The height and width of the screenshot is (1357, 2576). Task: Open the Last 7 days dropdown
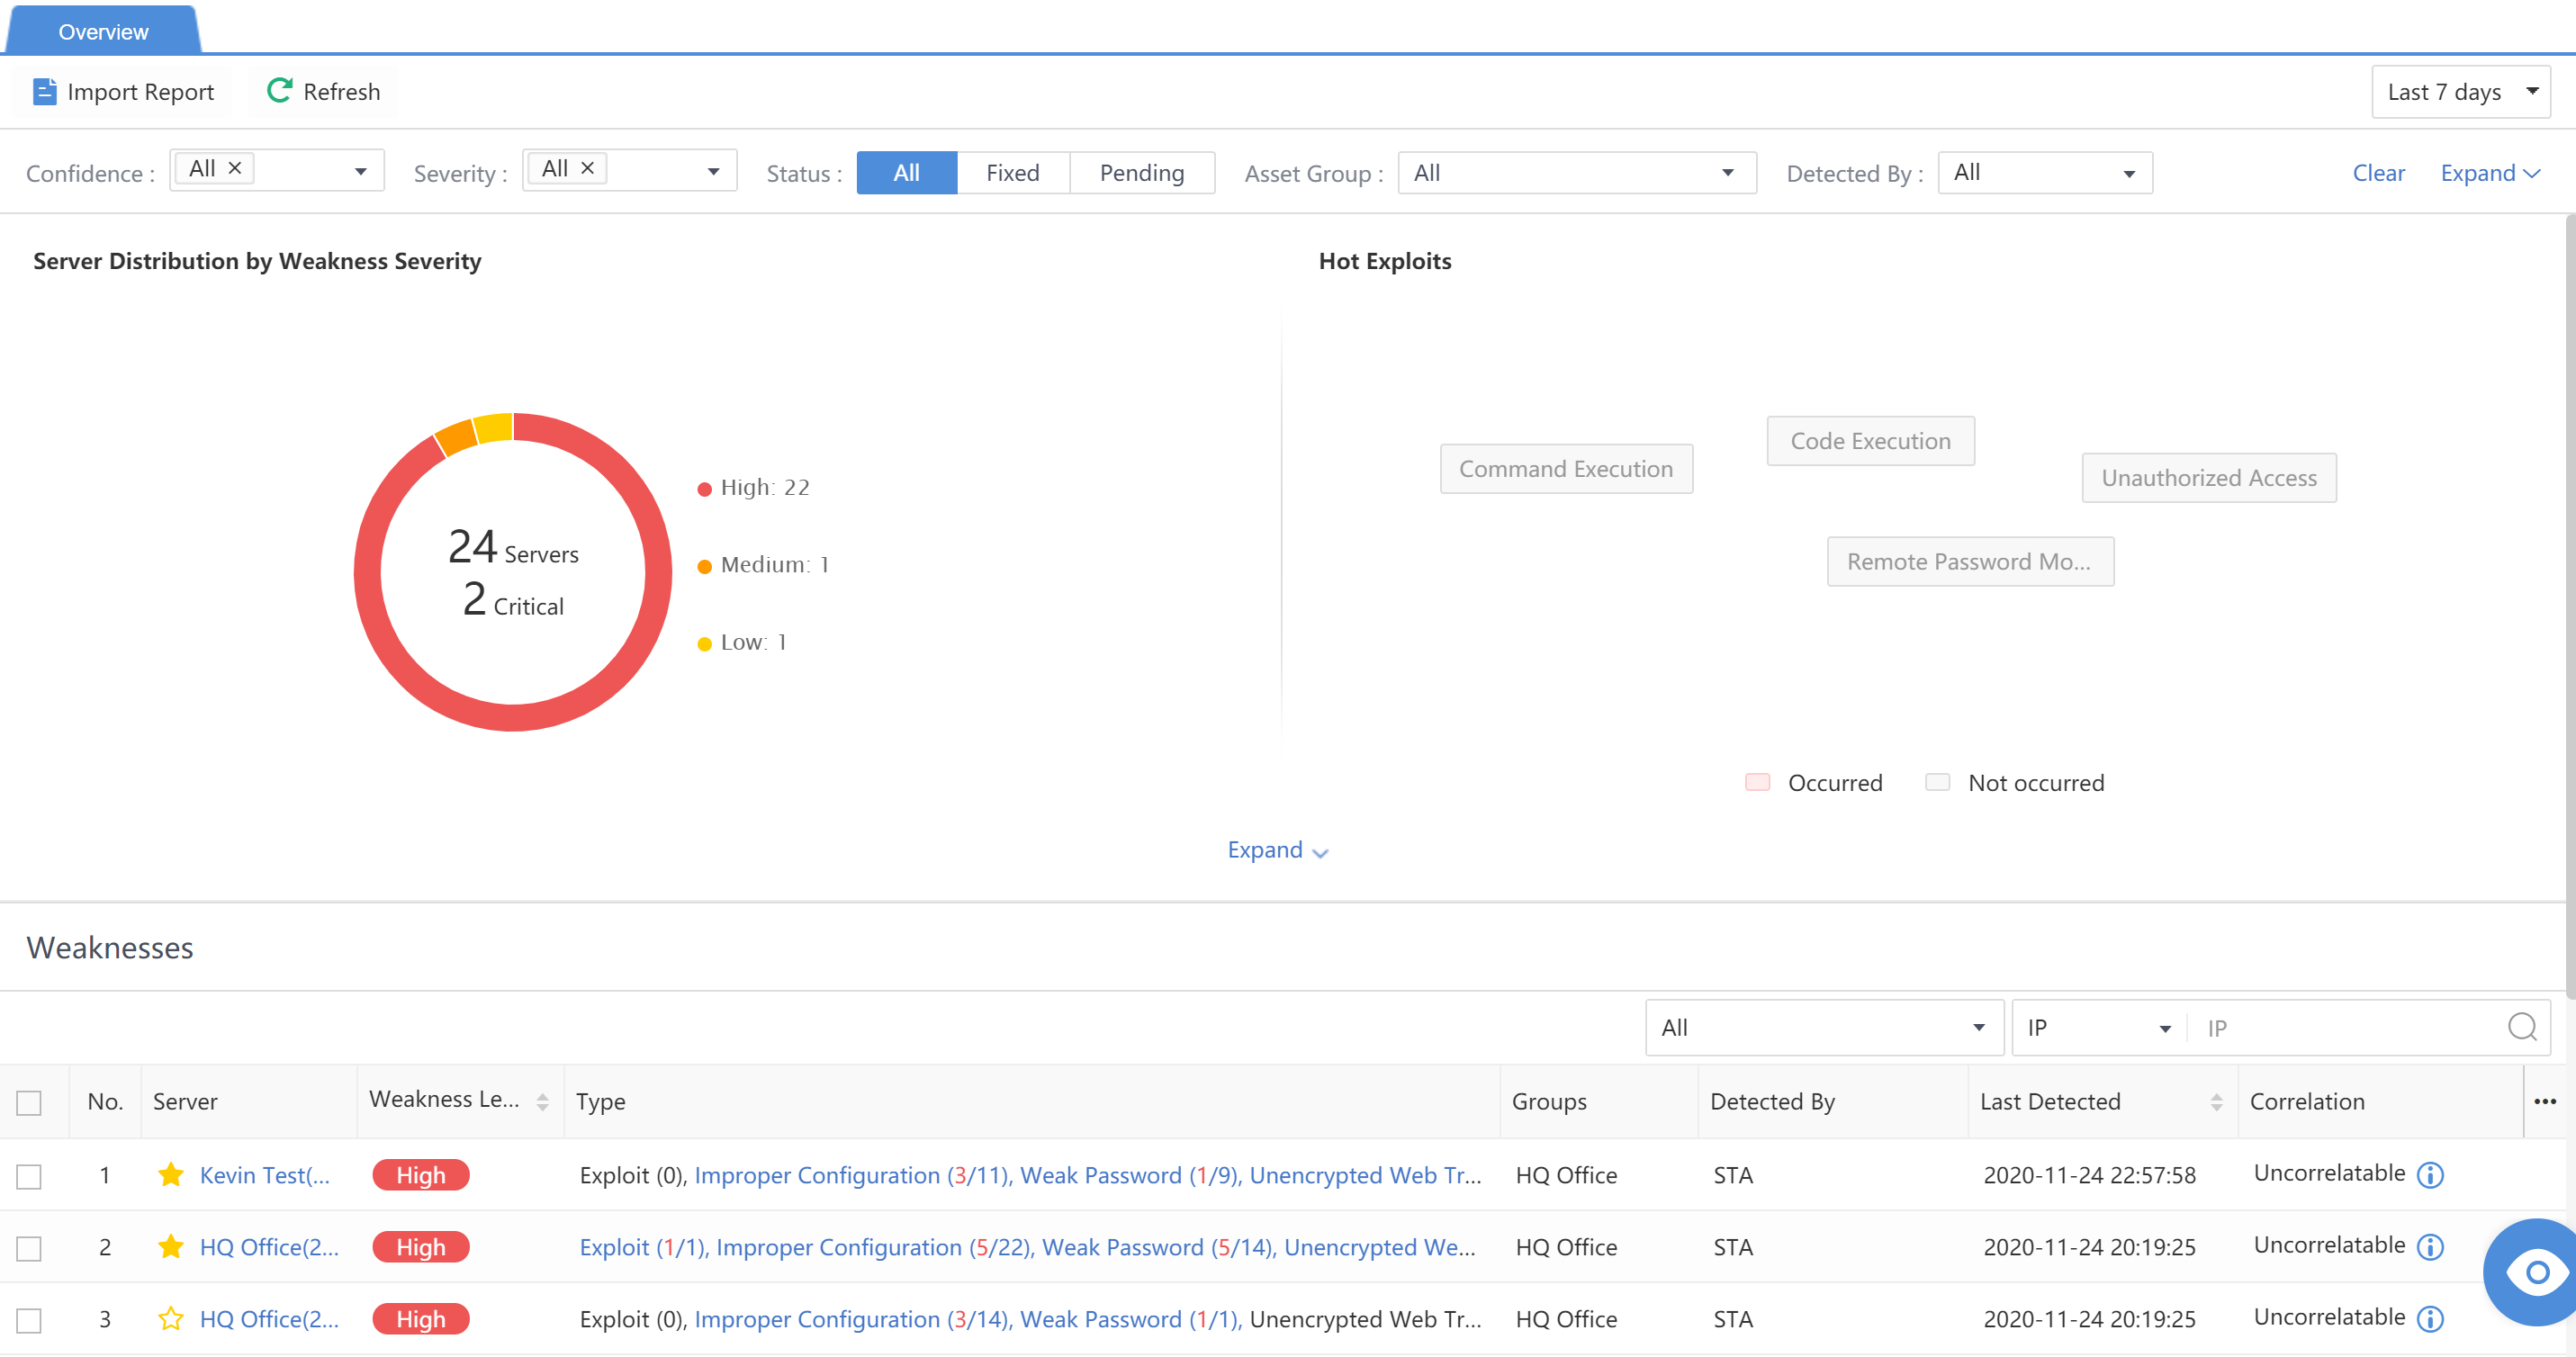(2460, 92)
